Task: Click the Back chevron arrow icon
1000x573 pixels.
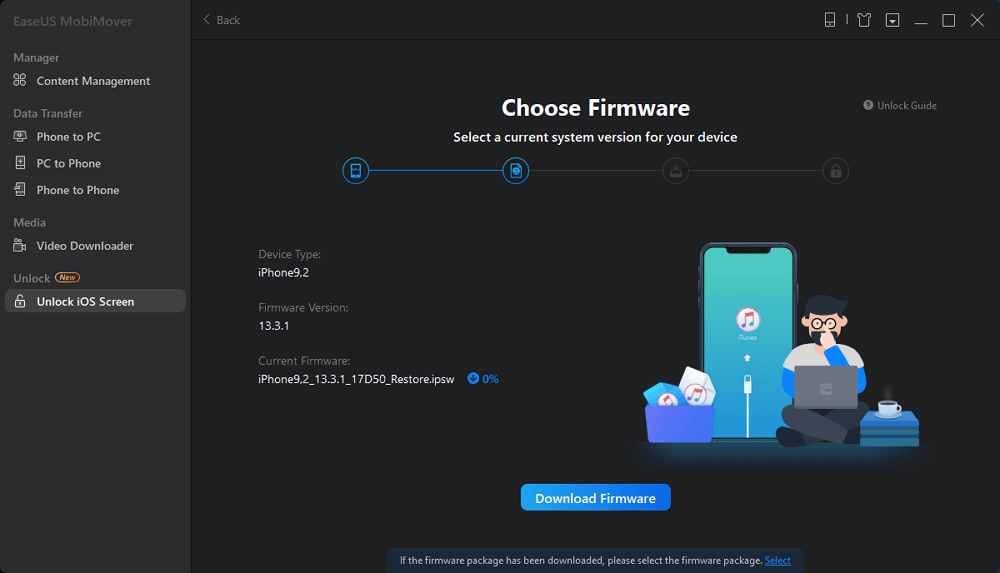Action: click(x=207, y=20)
